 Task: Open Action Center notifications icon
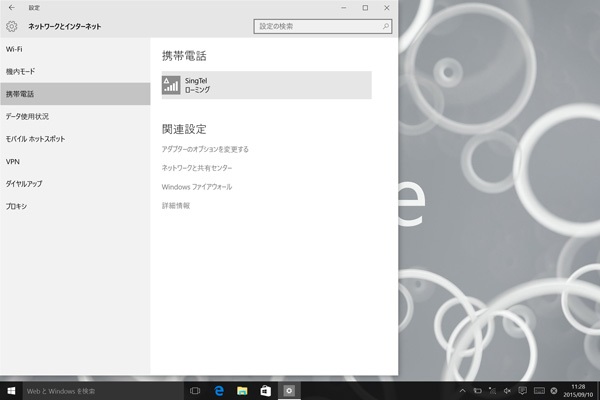click(522, 391)
